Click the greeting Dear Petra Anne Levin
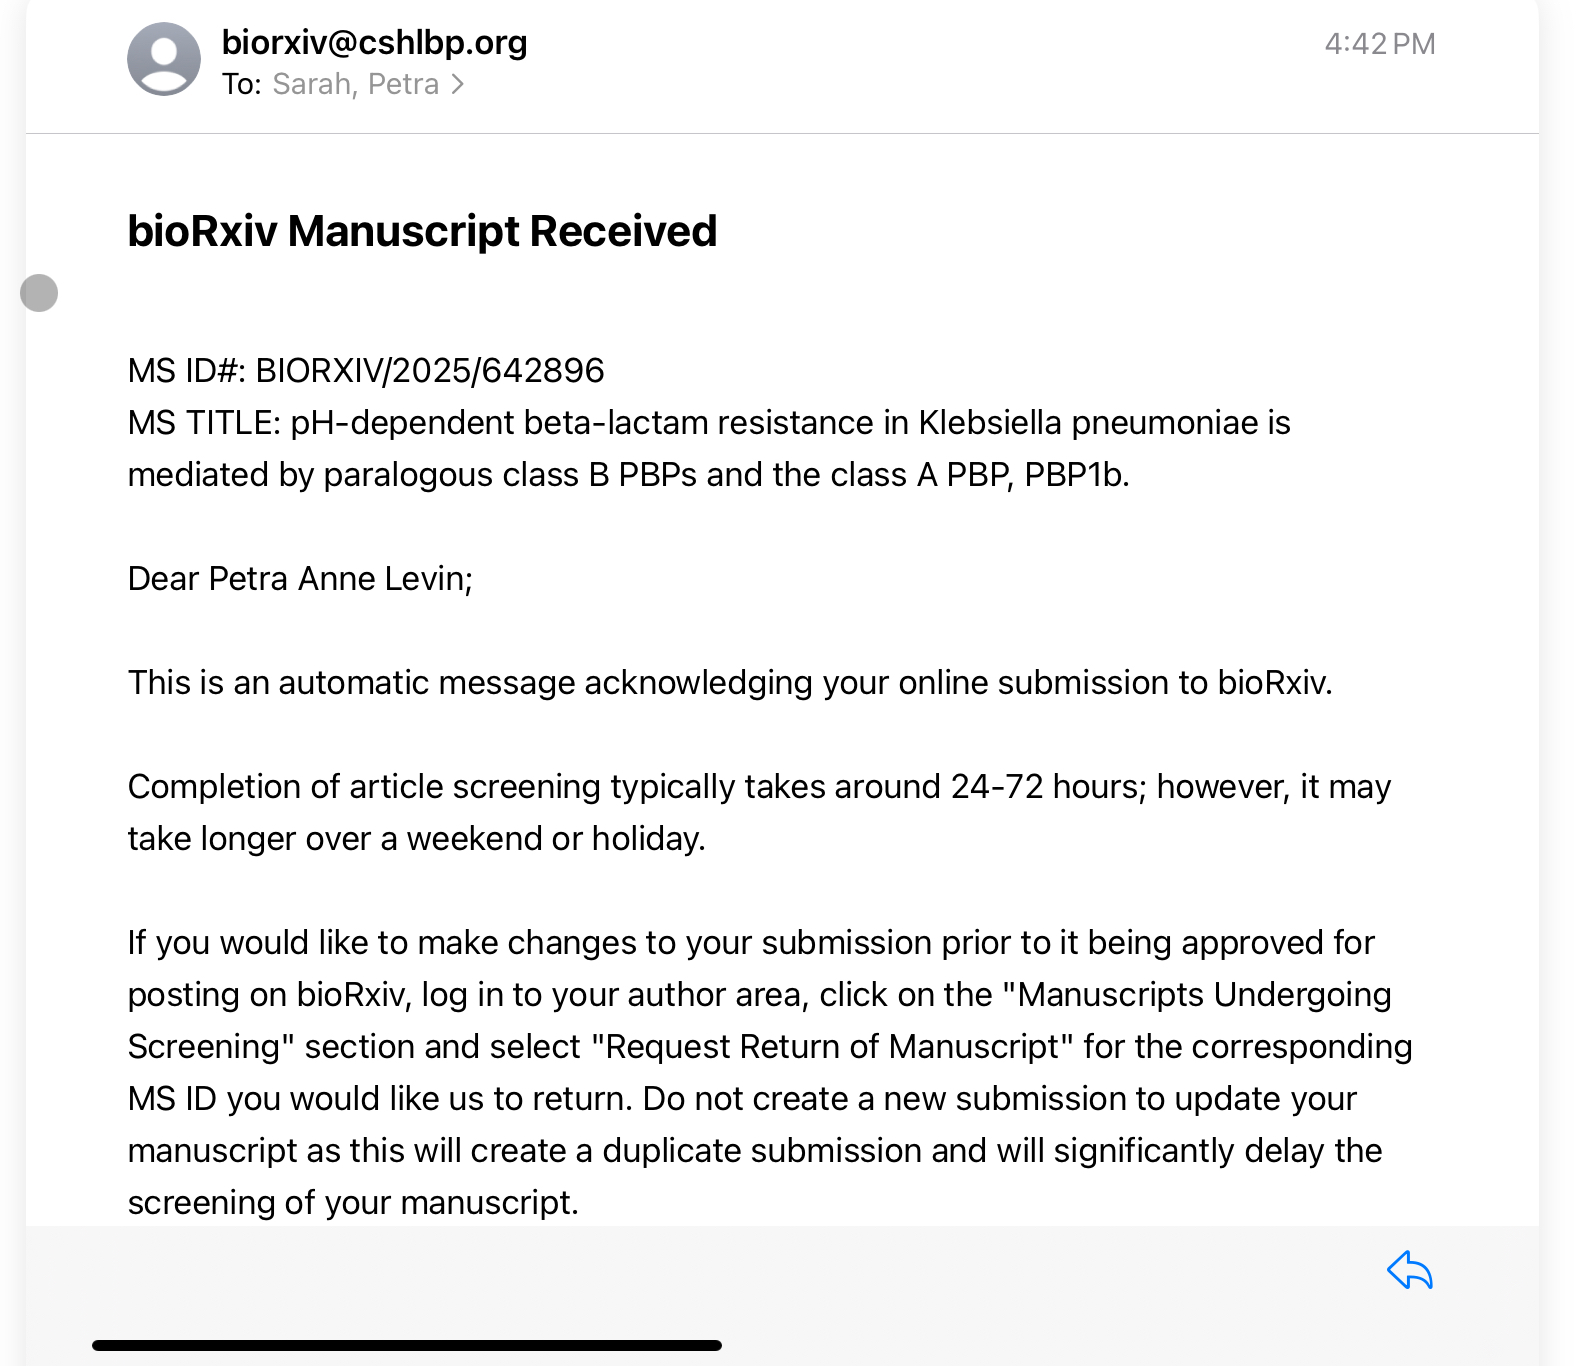The width and height of the screenshot is (1587, 1366). click(x=300, y=579)
